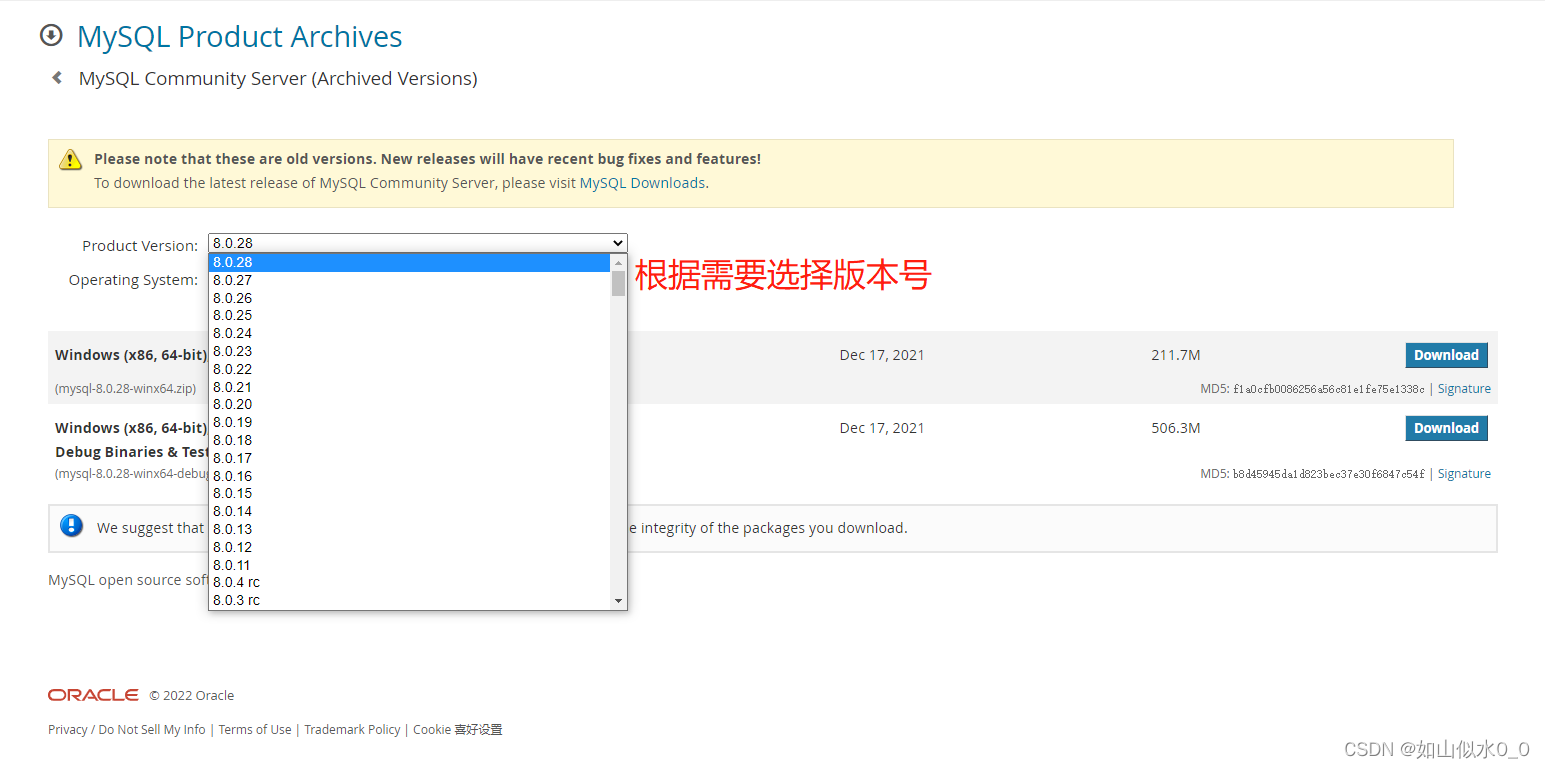Click the version list scrollbar thumb

click(618, 283)
